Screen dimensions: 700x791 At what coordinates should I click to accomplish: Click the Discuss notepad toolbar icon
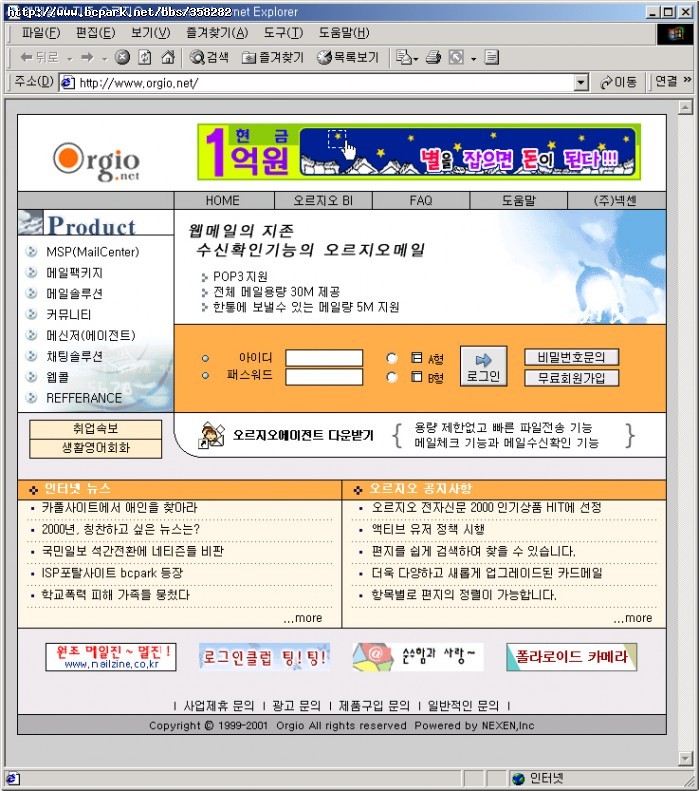coord(491,57)
